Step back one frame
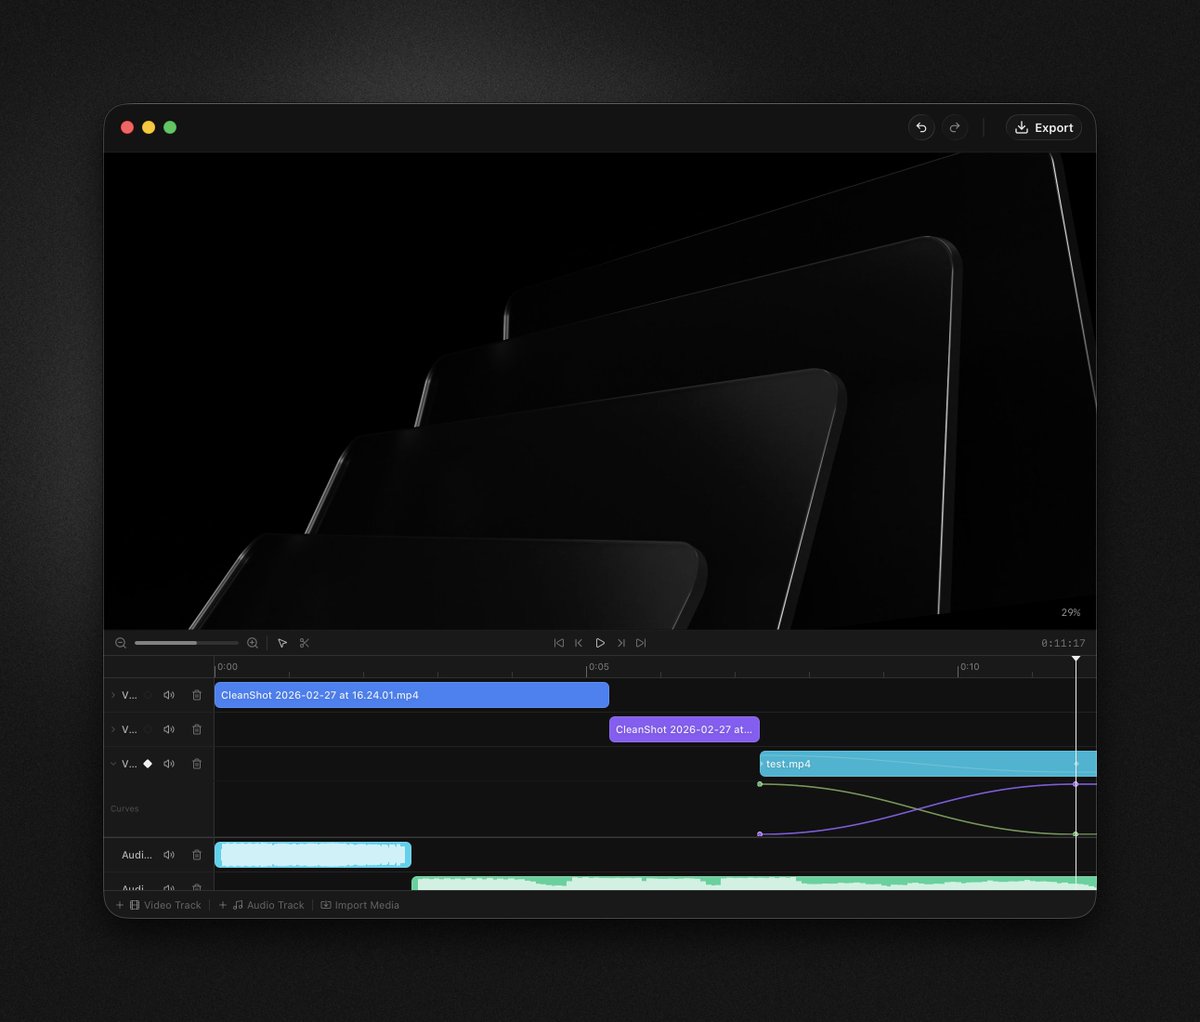The height and width of the screenshot is (1022, 1200). (579, 643)
